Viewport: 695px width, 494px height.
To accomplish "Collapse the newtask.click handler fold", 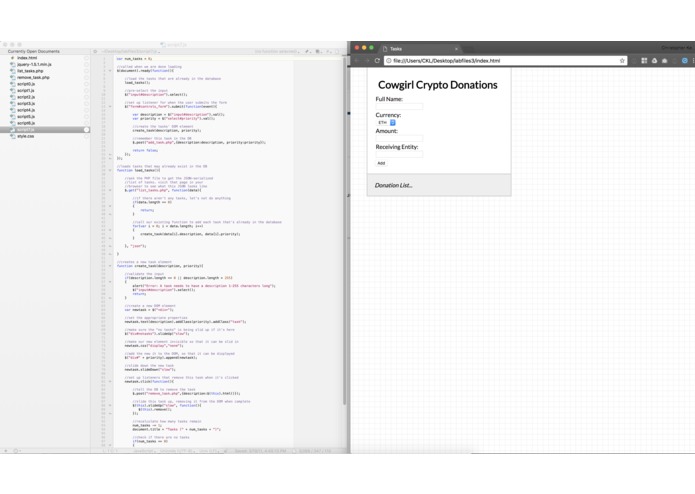I will [x=110, y=381].
